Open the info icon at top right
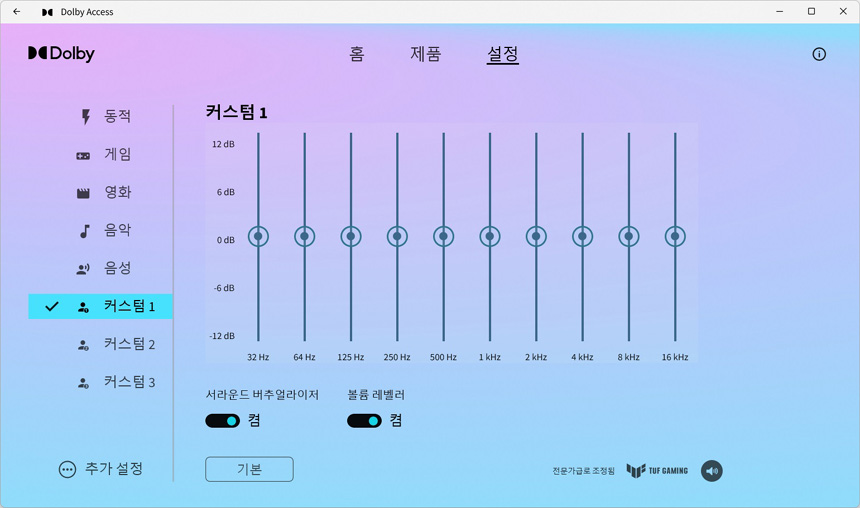The image size is (860, 508). (x=819, y=54)
